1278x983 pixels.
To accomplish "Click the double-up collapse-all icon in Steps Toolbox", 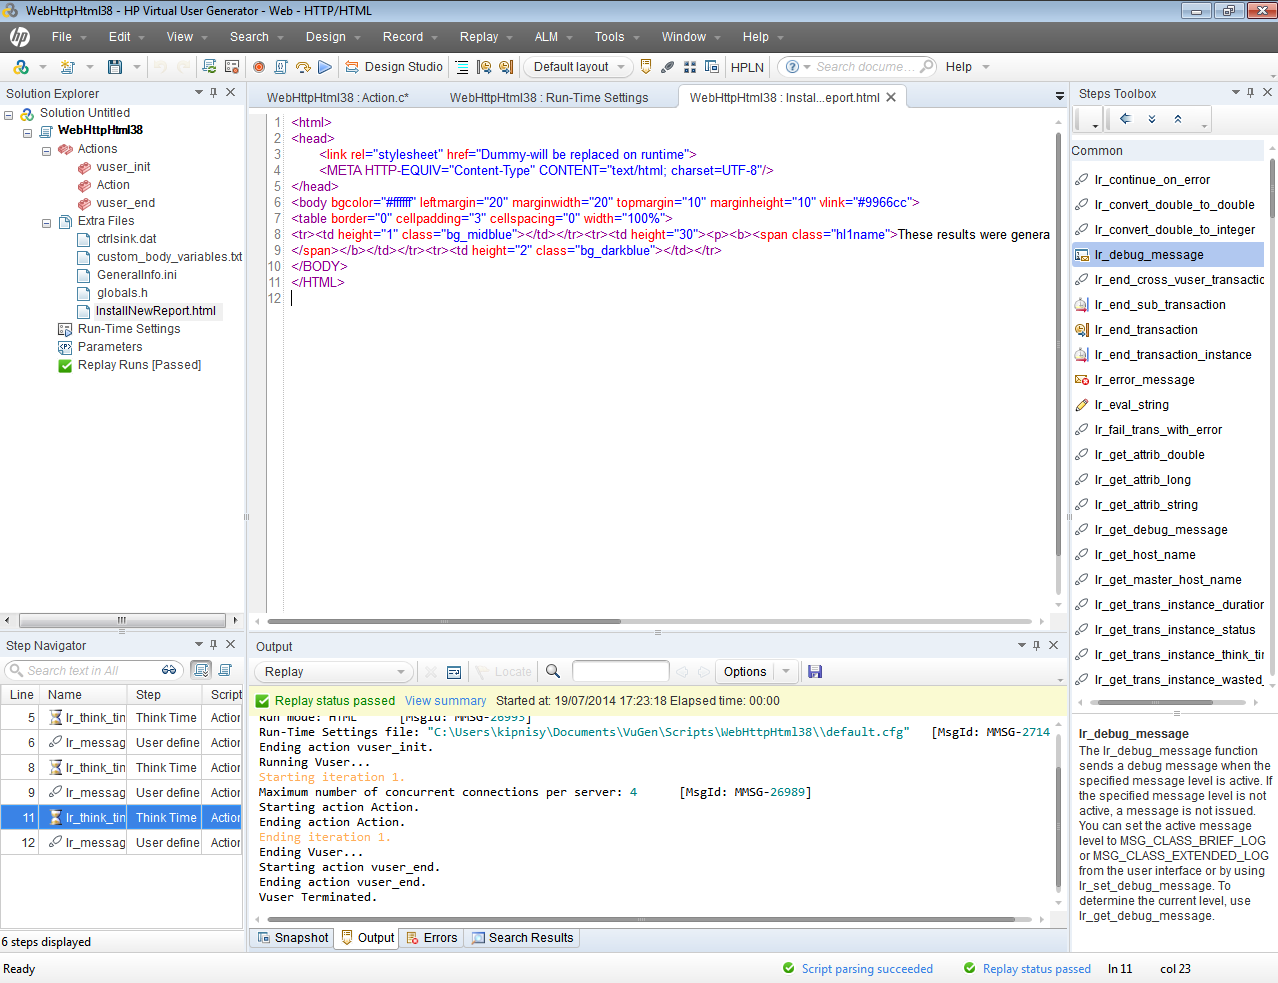I will 1178,119.
